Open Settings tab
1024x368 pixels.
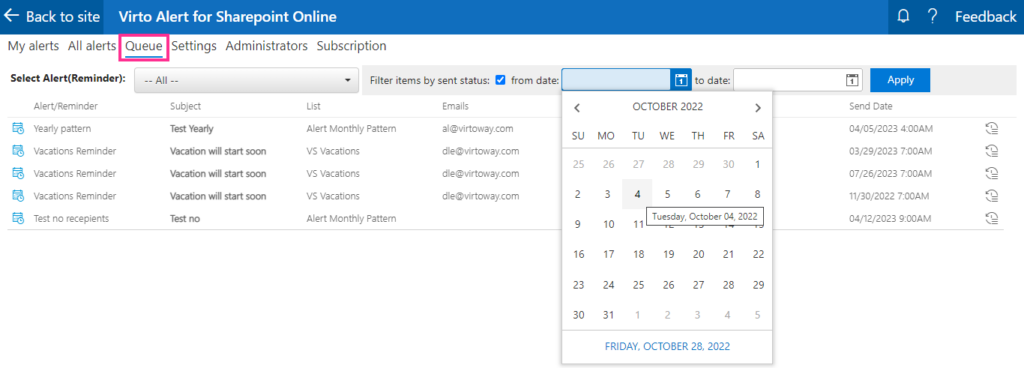point(194,46)
